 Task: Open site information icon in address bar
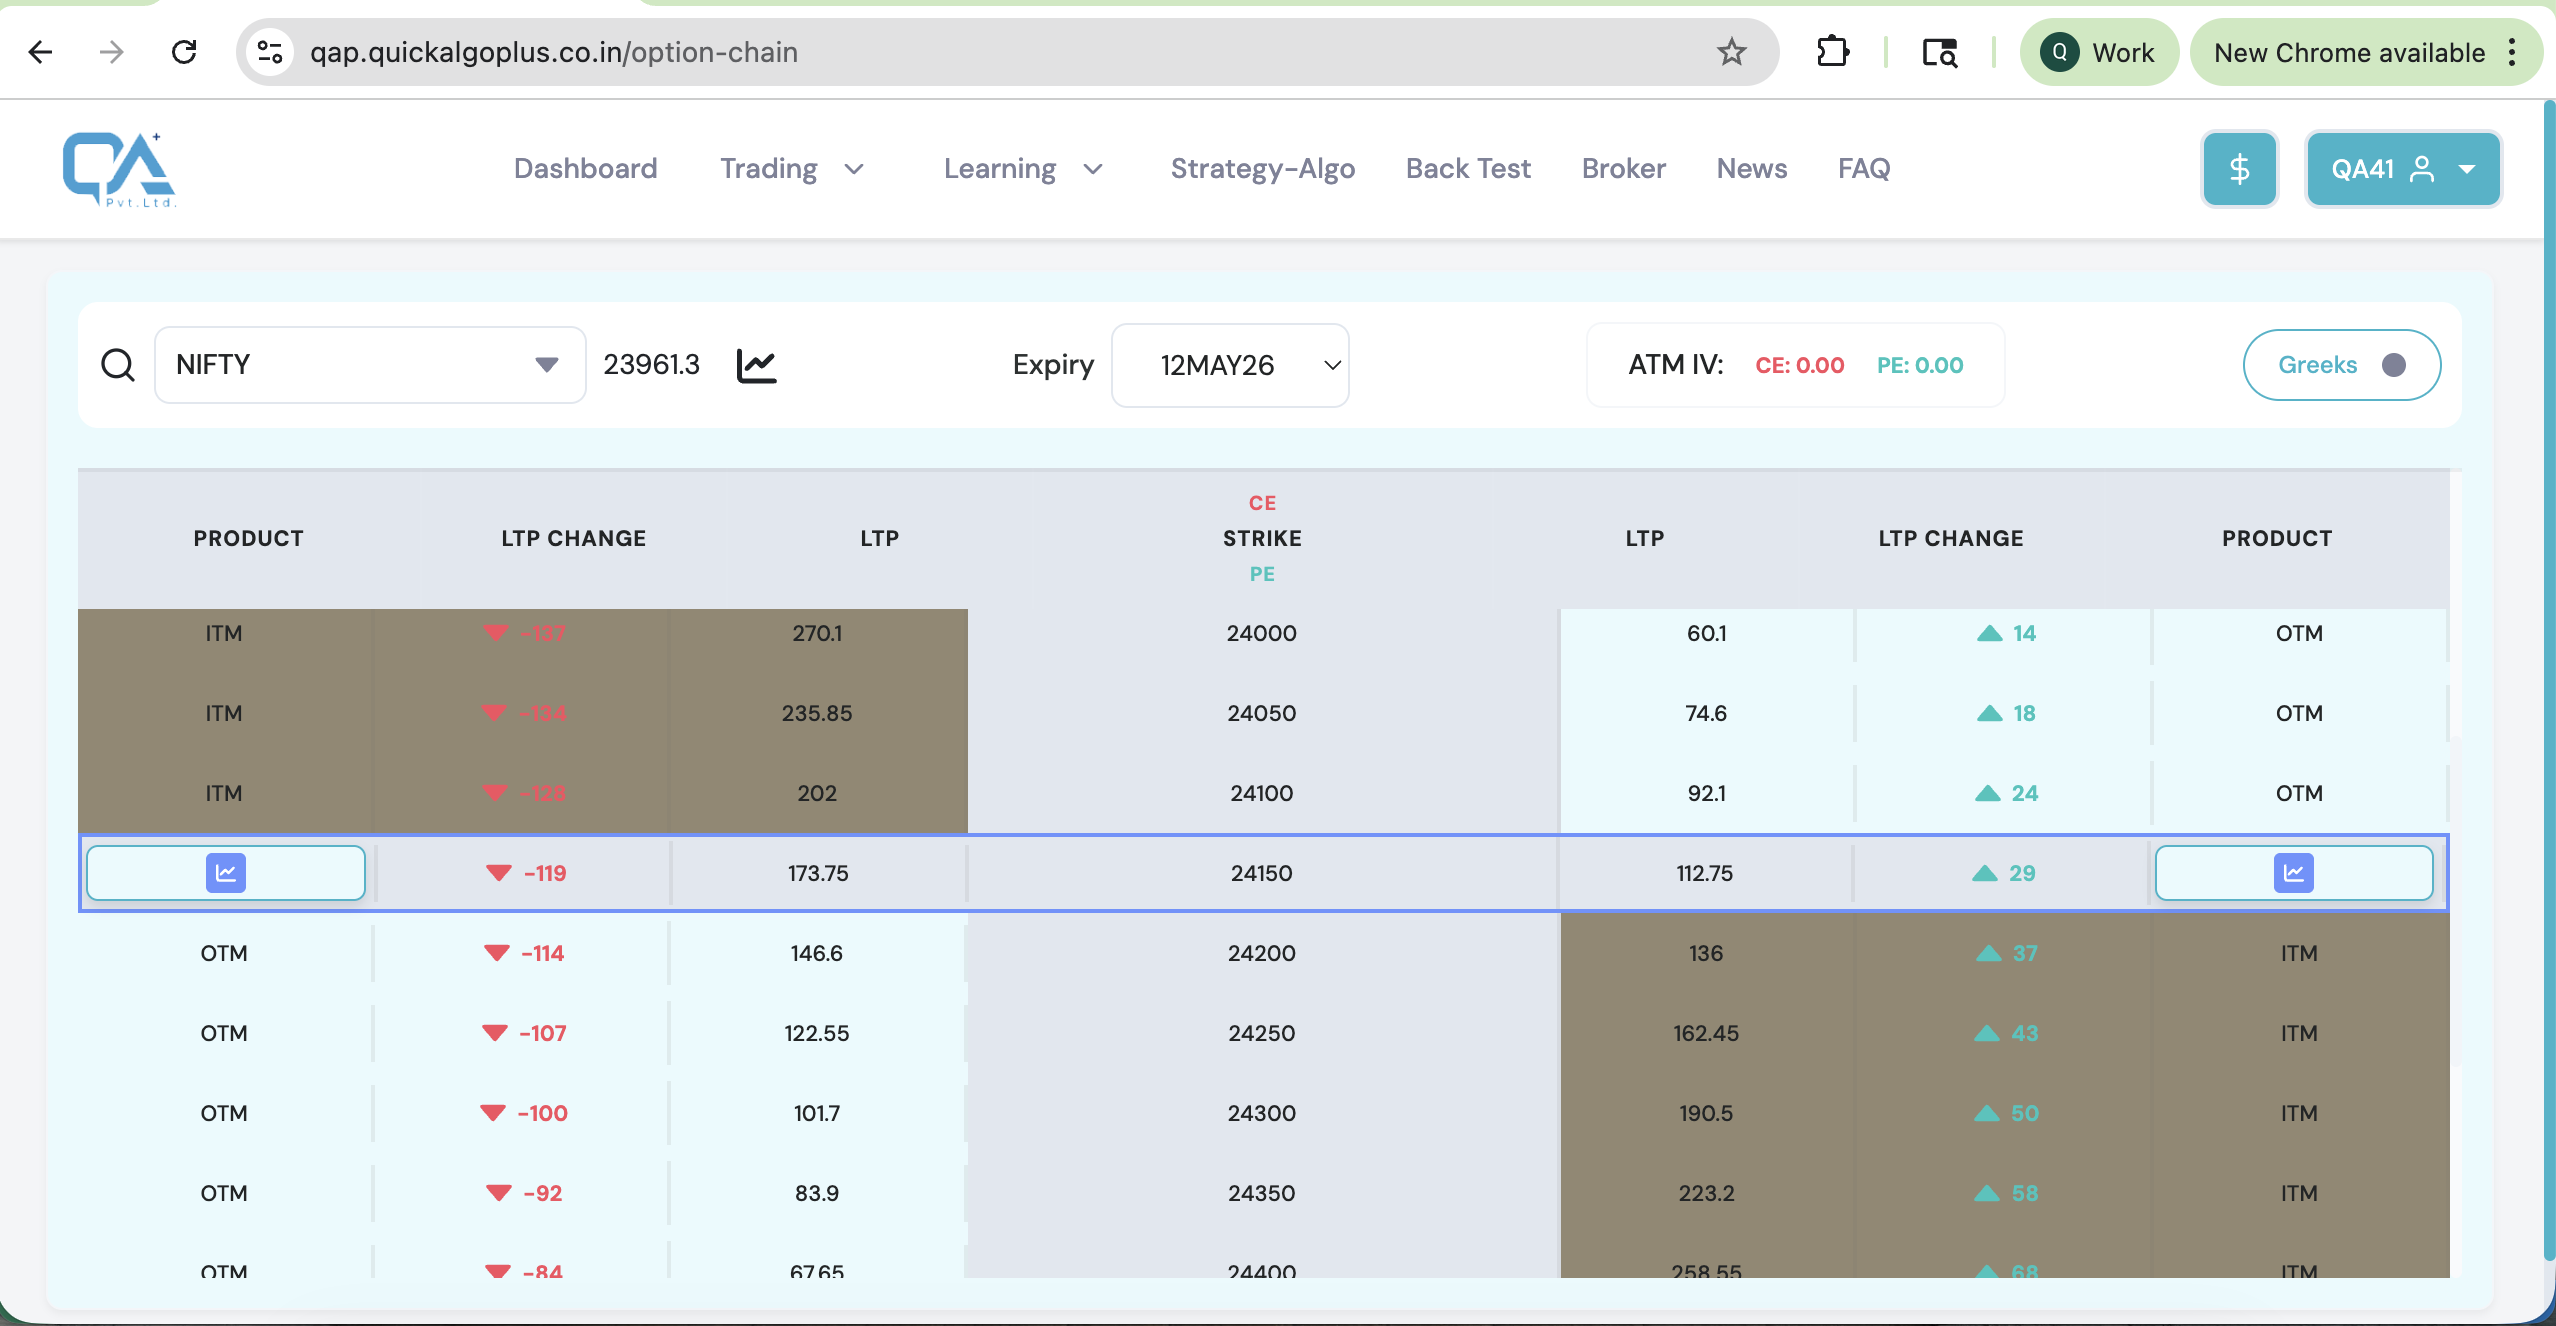click(x=270, y=52)
